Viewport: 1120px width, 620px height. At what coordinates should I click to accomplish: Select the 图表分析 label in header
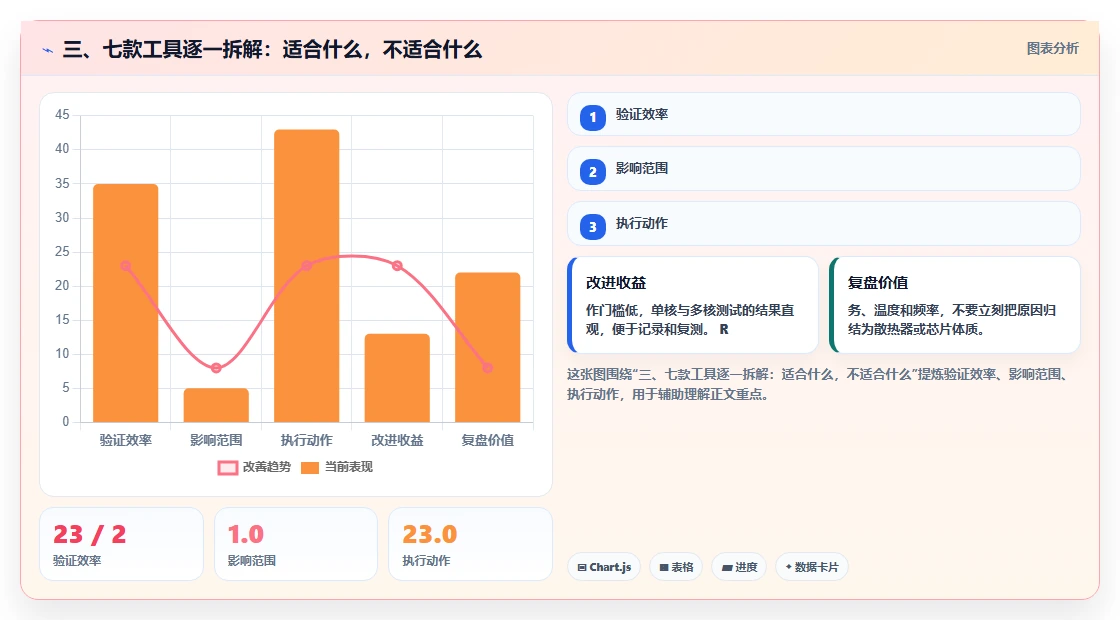1052,49
